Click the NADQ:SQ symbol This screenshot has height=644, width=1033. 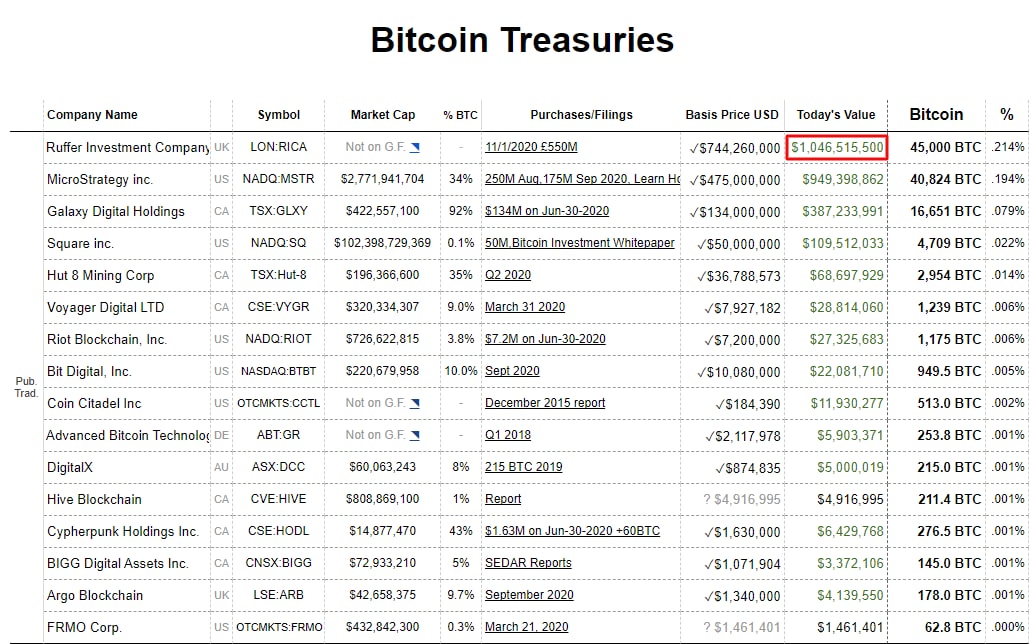pyautogui.click(x=279, y=243)
